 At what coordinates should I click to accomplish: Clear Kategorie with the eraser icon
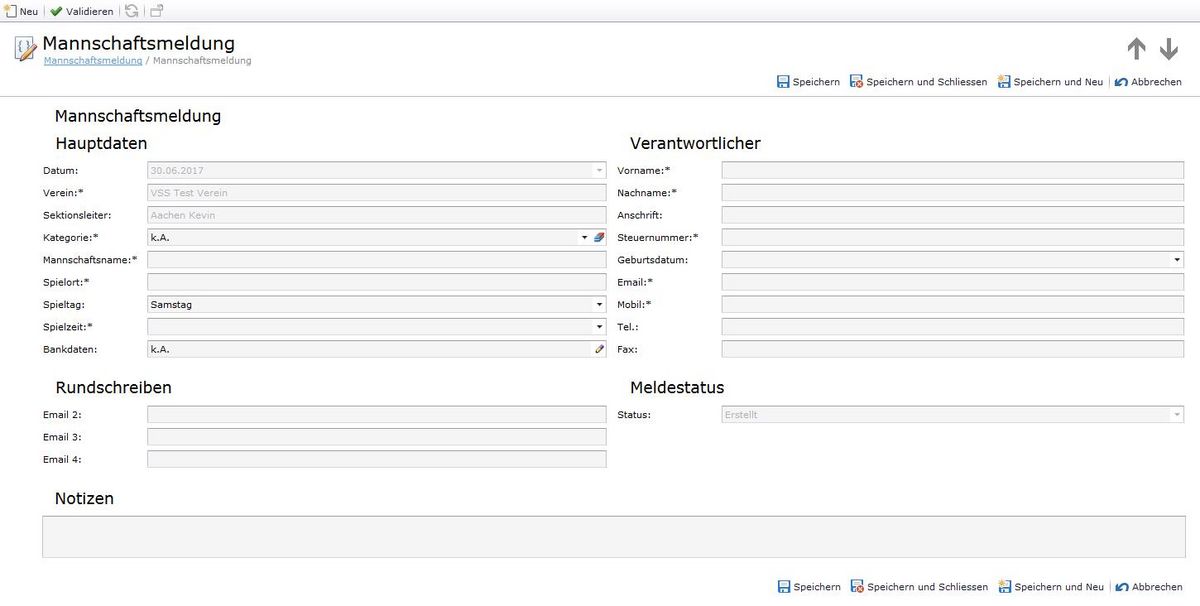click(x=599, y=238)
